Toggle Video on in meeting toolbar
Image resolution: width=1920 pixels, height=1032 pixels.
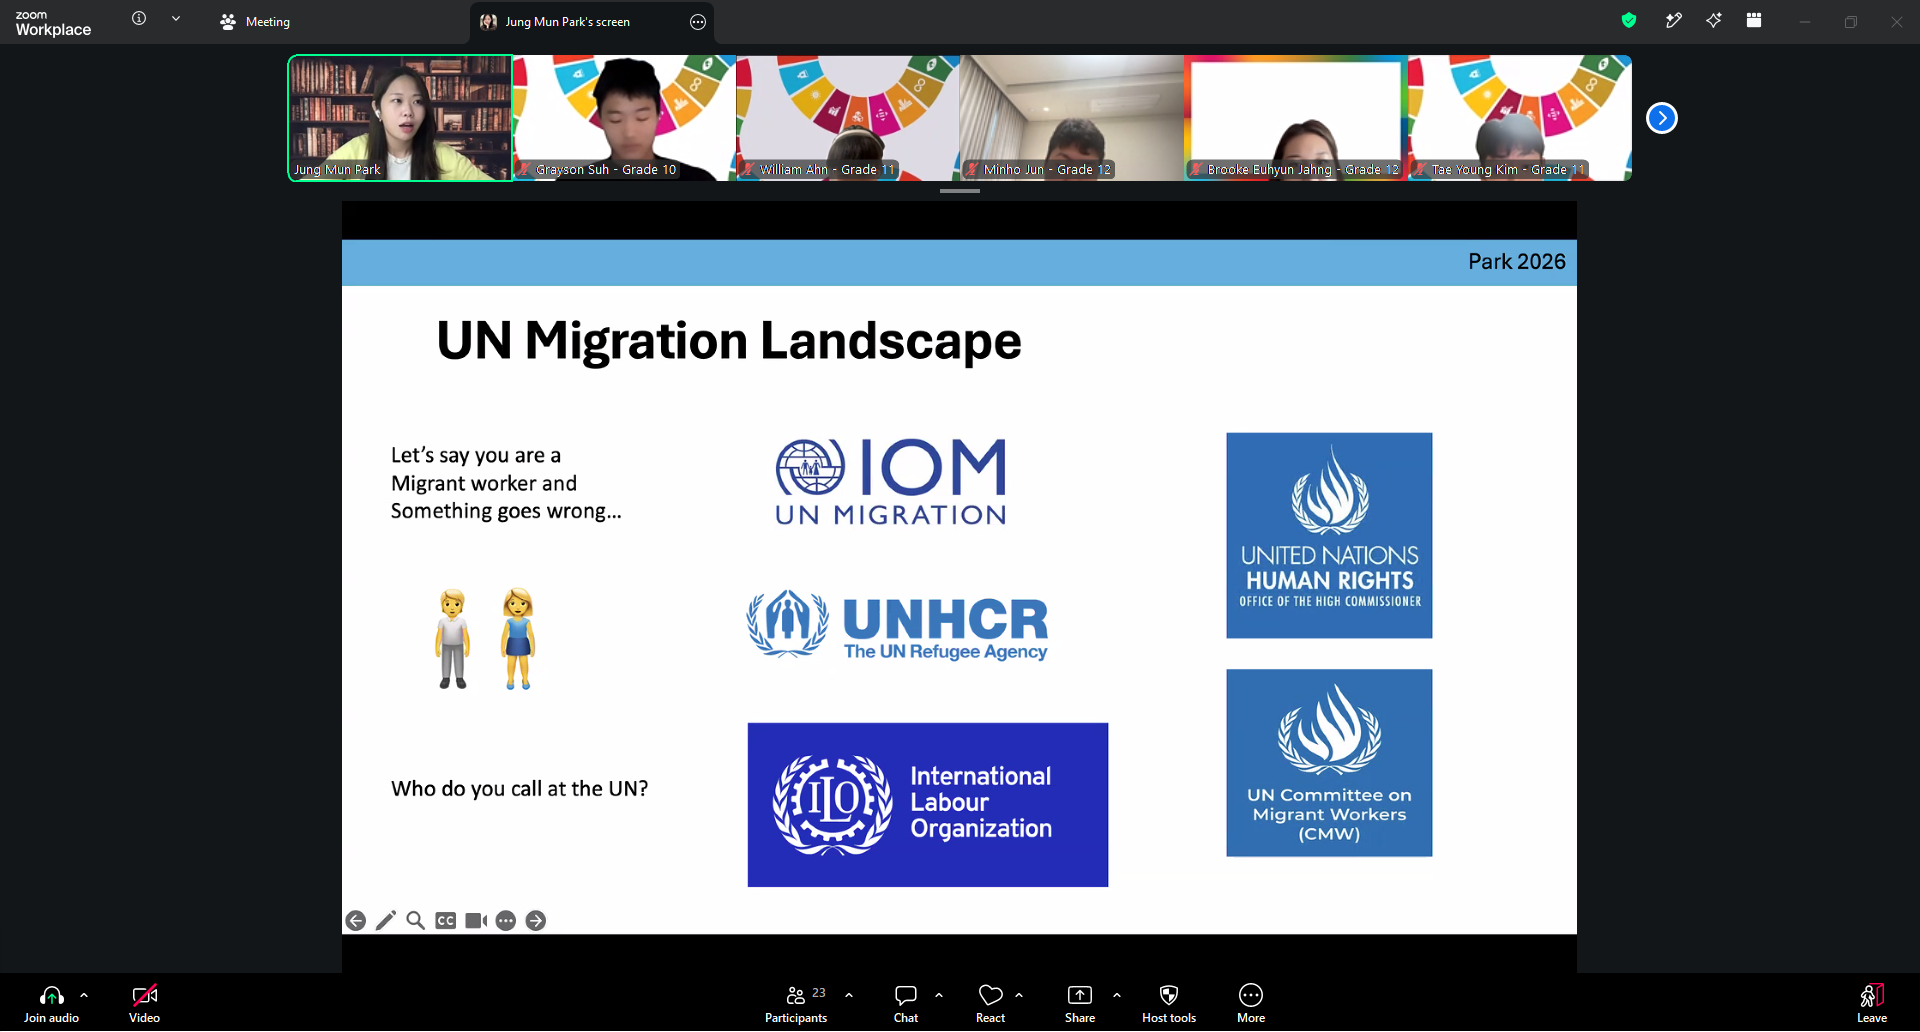coord(144,1004)
